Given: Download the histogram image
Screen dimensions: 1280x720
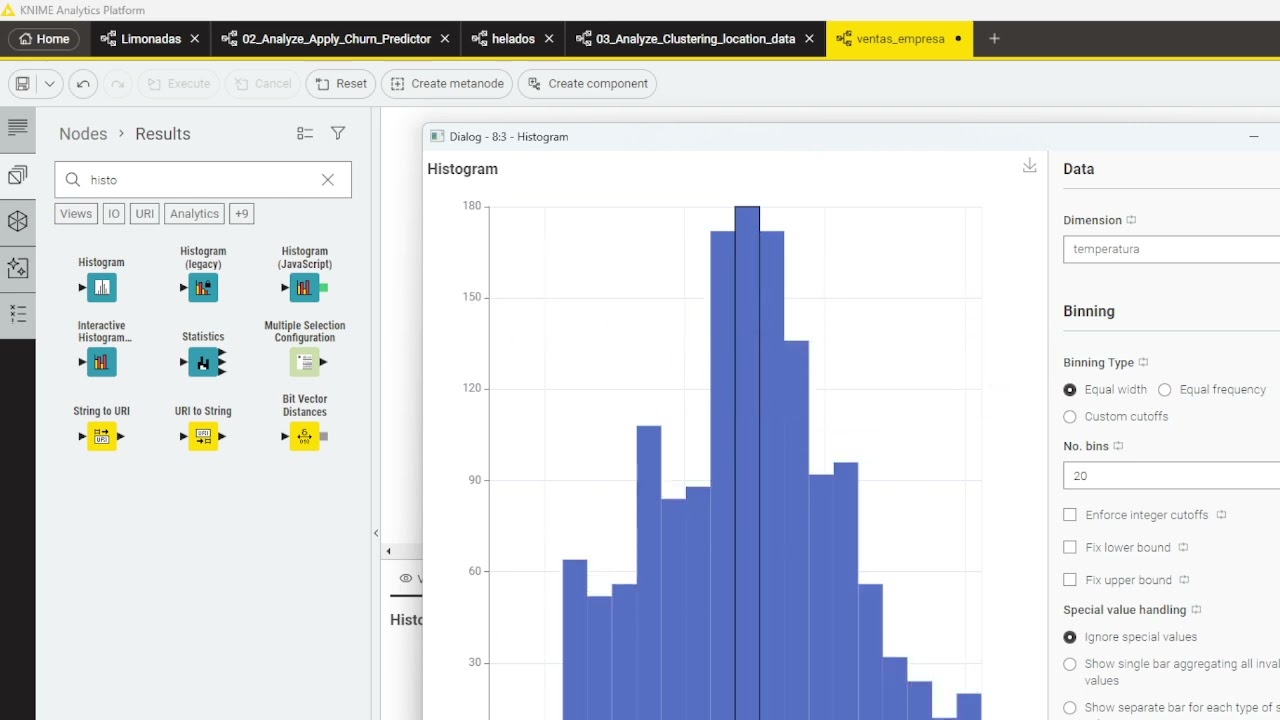Looking at the screenshot, I should [1029, 166].
